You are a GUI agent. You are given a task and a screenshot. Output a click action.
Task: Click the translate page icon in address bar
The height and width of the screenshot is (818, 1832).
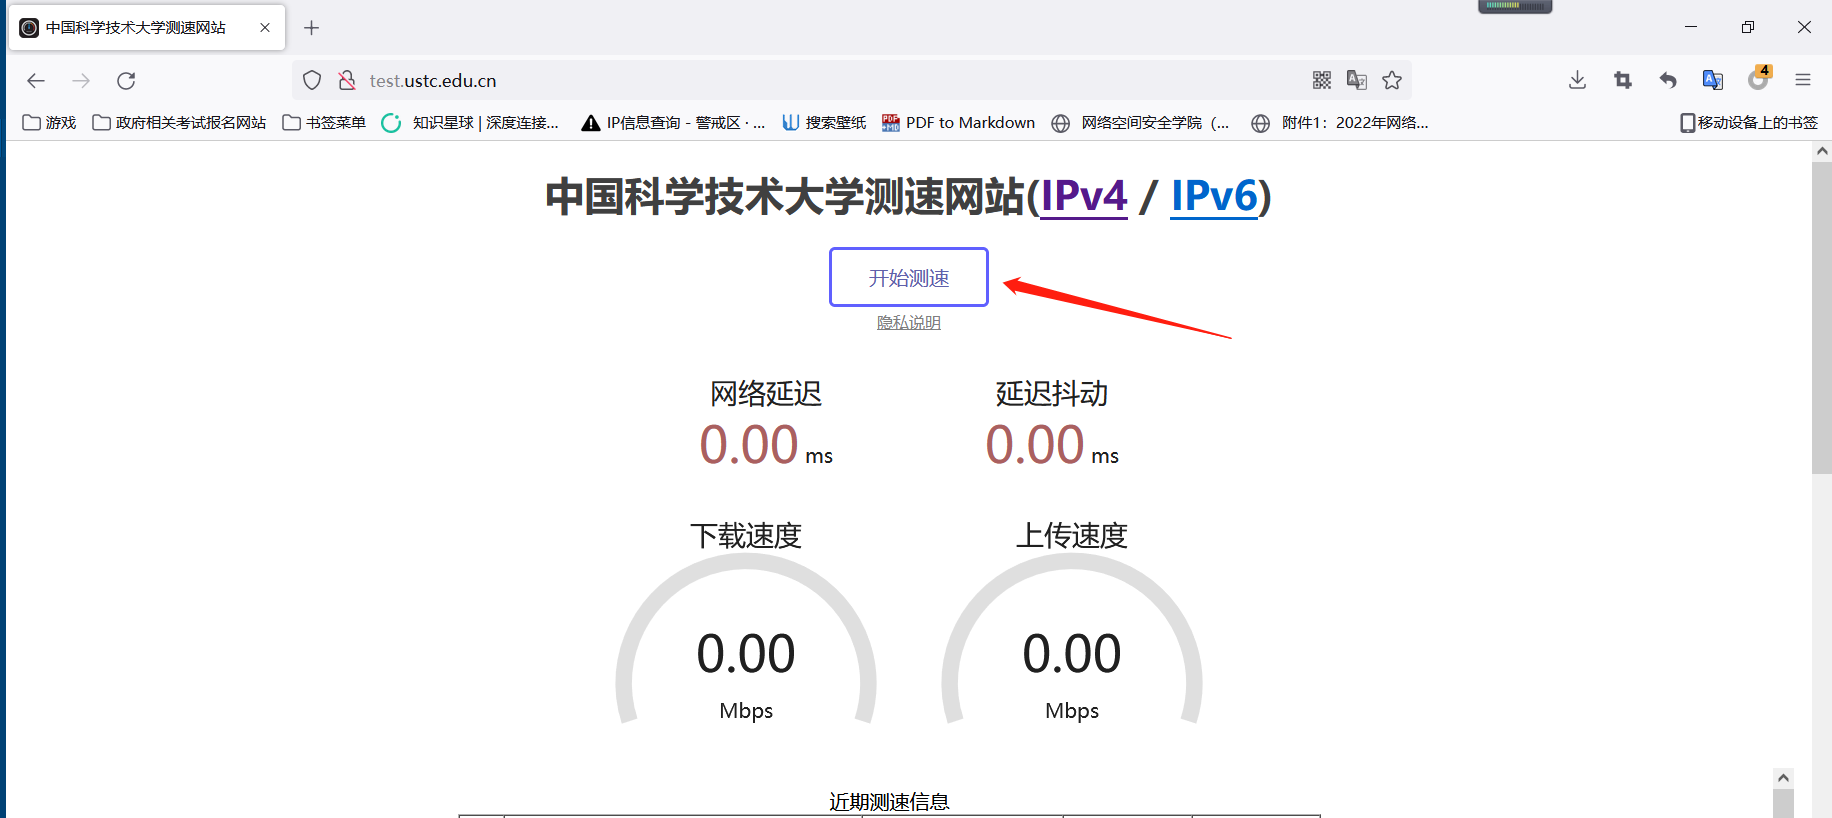(x=1357, y=80)
